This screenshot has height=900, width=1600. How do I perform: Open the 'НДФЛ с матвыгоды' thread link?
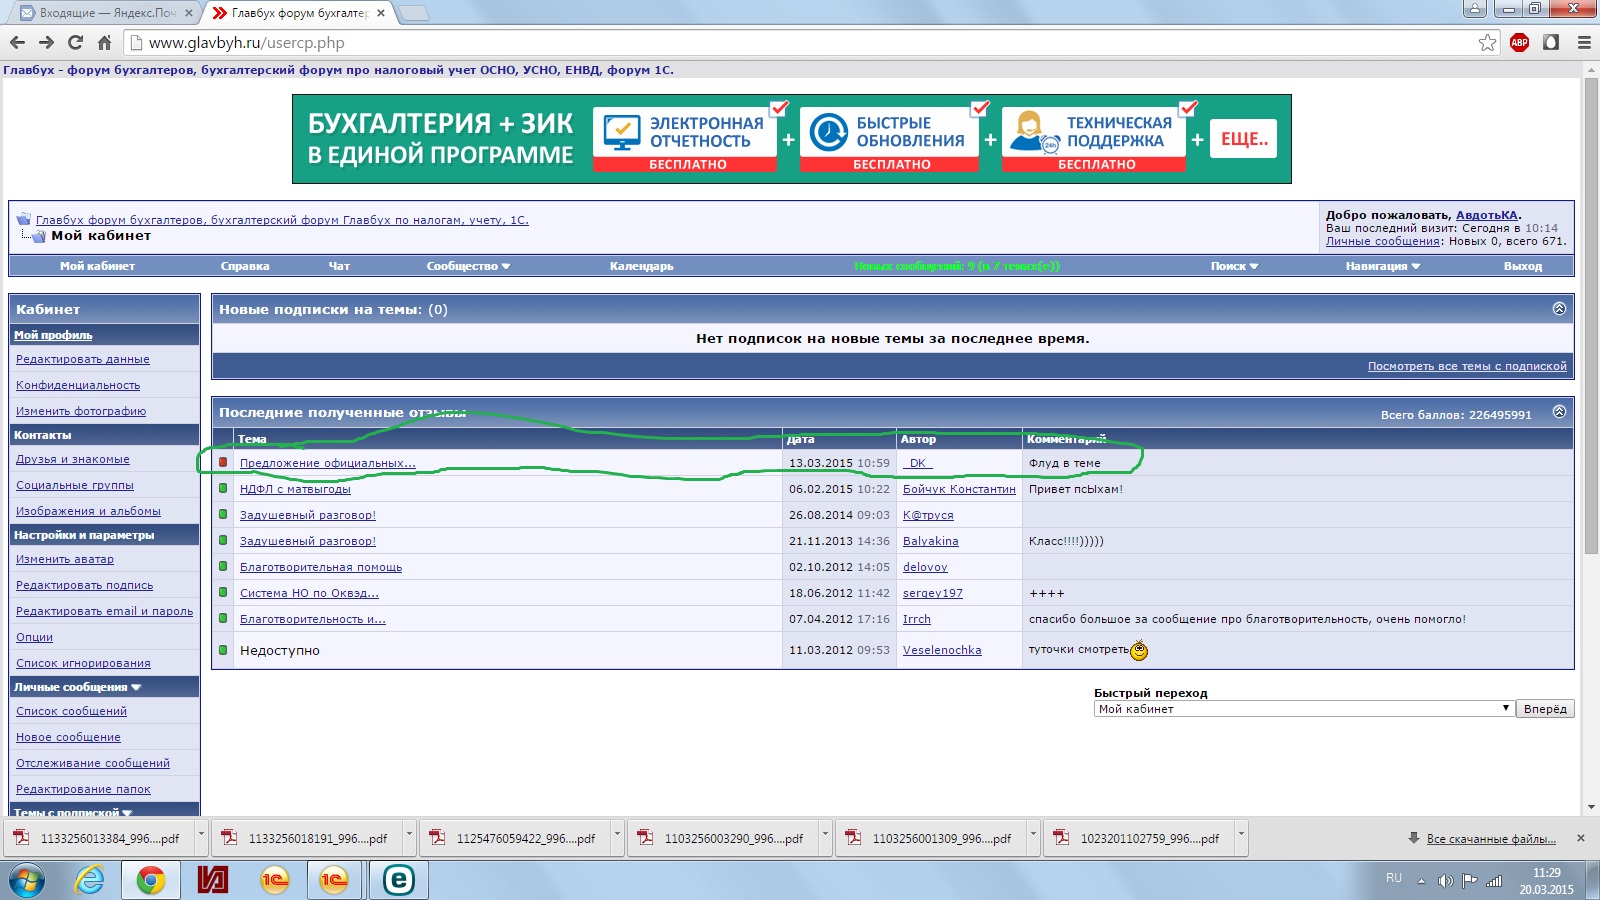click(295, 489)
